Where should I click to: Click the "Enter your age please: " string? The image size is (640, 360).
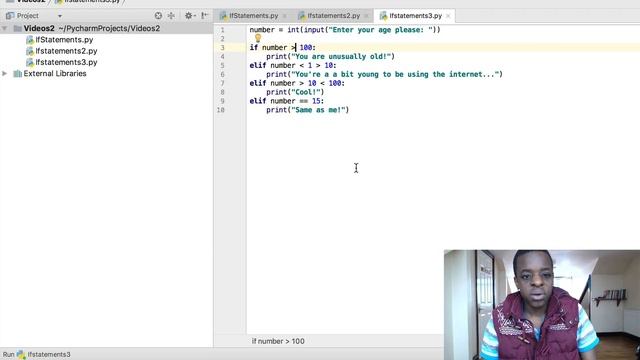pos(380,30)
